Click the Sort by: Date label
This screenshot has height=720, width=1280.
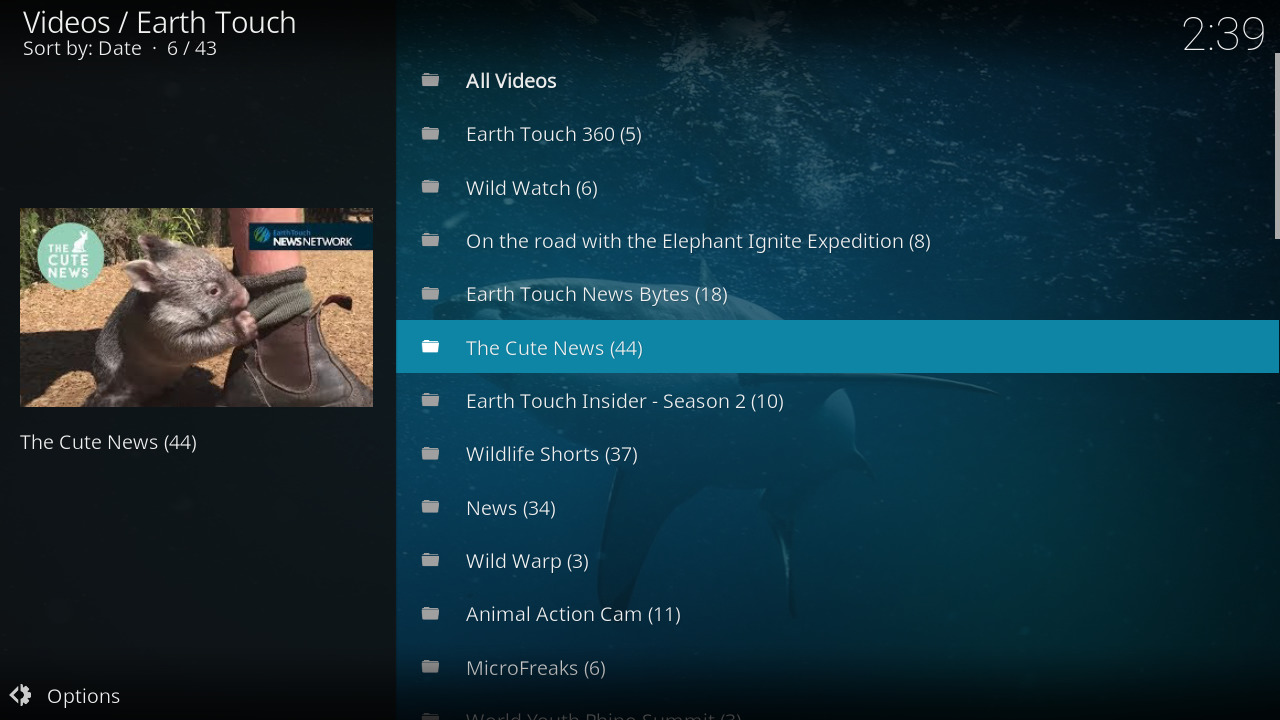click(82, 48)
